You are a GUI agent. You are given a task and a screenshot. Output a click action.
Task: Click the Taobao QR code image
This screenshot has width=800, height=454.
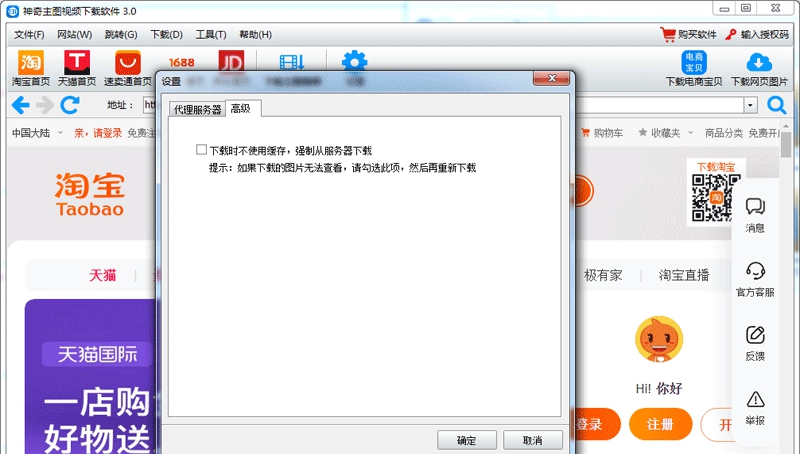pyautogui.click(x=715, y=197)
